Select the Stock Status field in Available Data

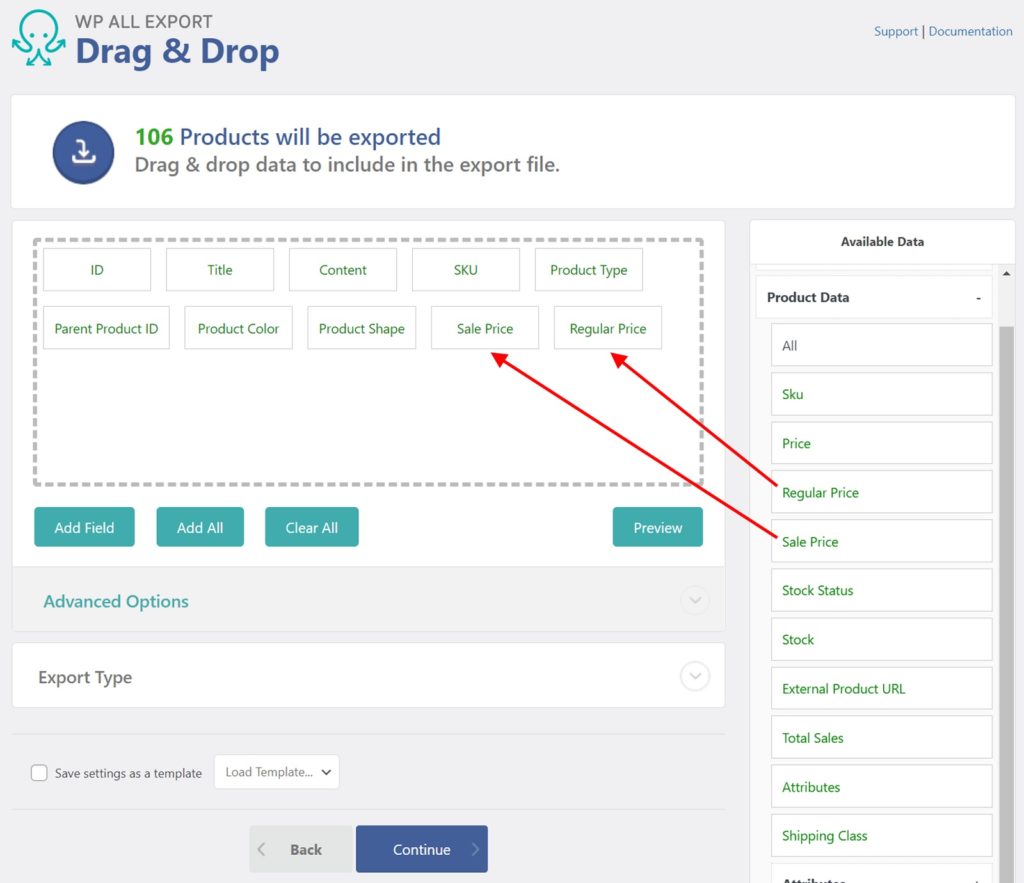coord(881,590)
